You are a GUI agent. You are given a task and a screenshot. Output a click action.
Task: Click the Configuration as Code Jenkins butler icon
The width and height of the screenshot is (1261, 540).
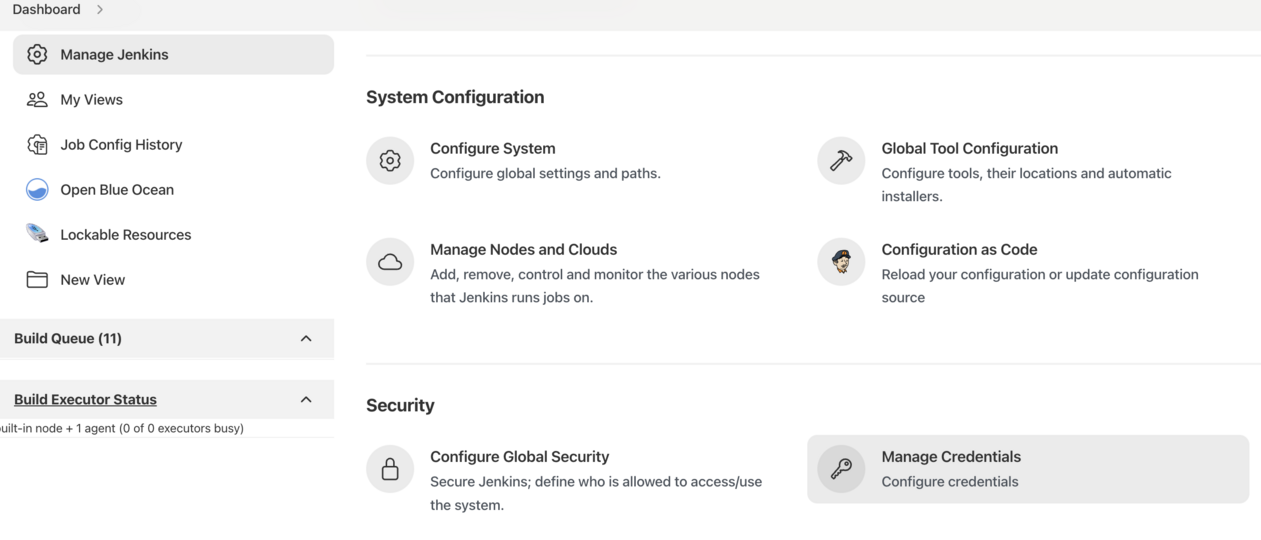coord(841,261)
